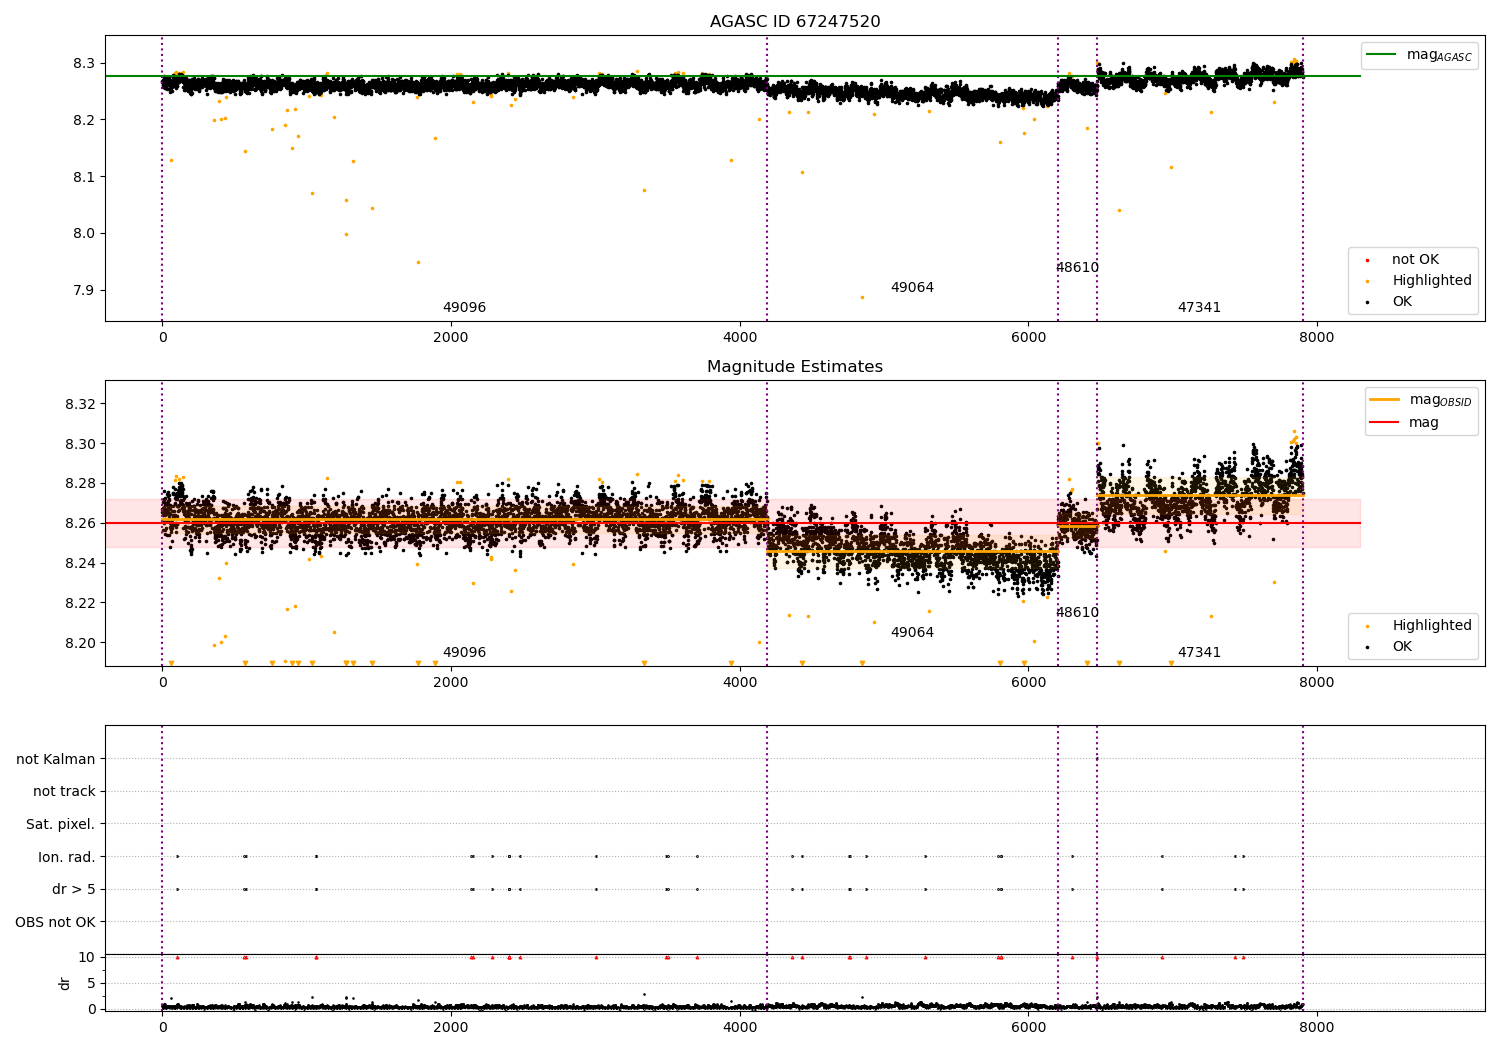Click the 8.30 y-tick label in middle plot
1500x1050 pixels.
[x=80, y=444]
